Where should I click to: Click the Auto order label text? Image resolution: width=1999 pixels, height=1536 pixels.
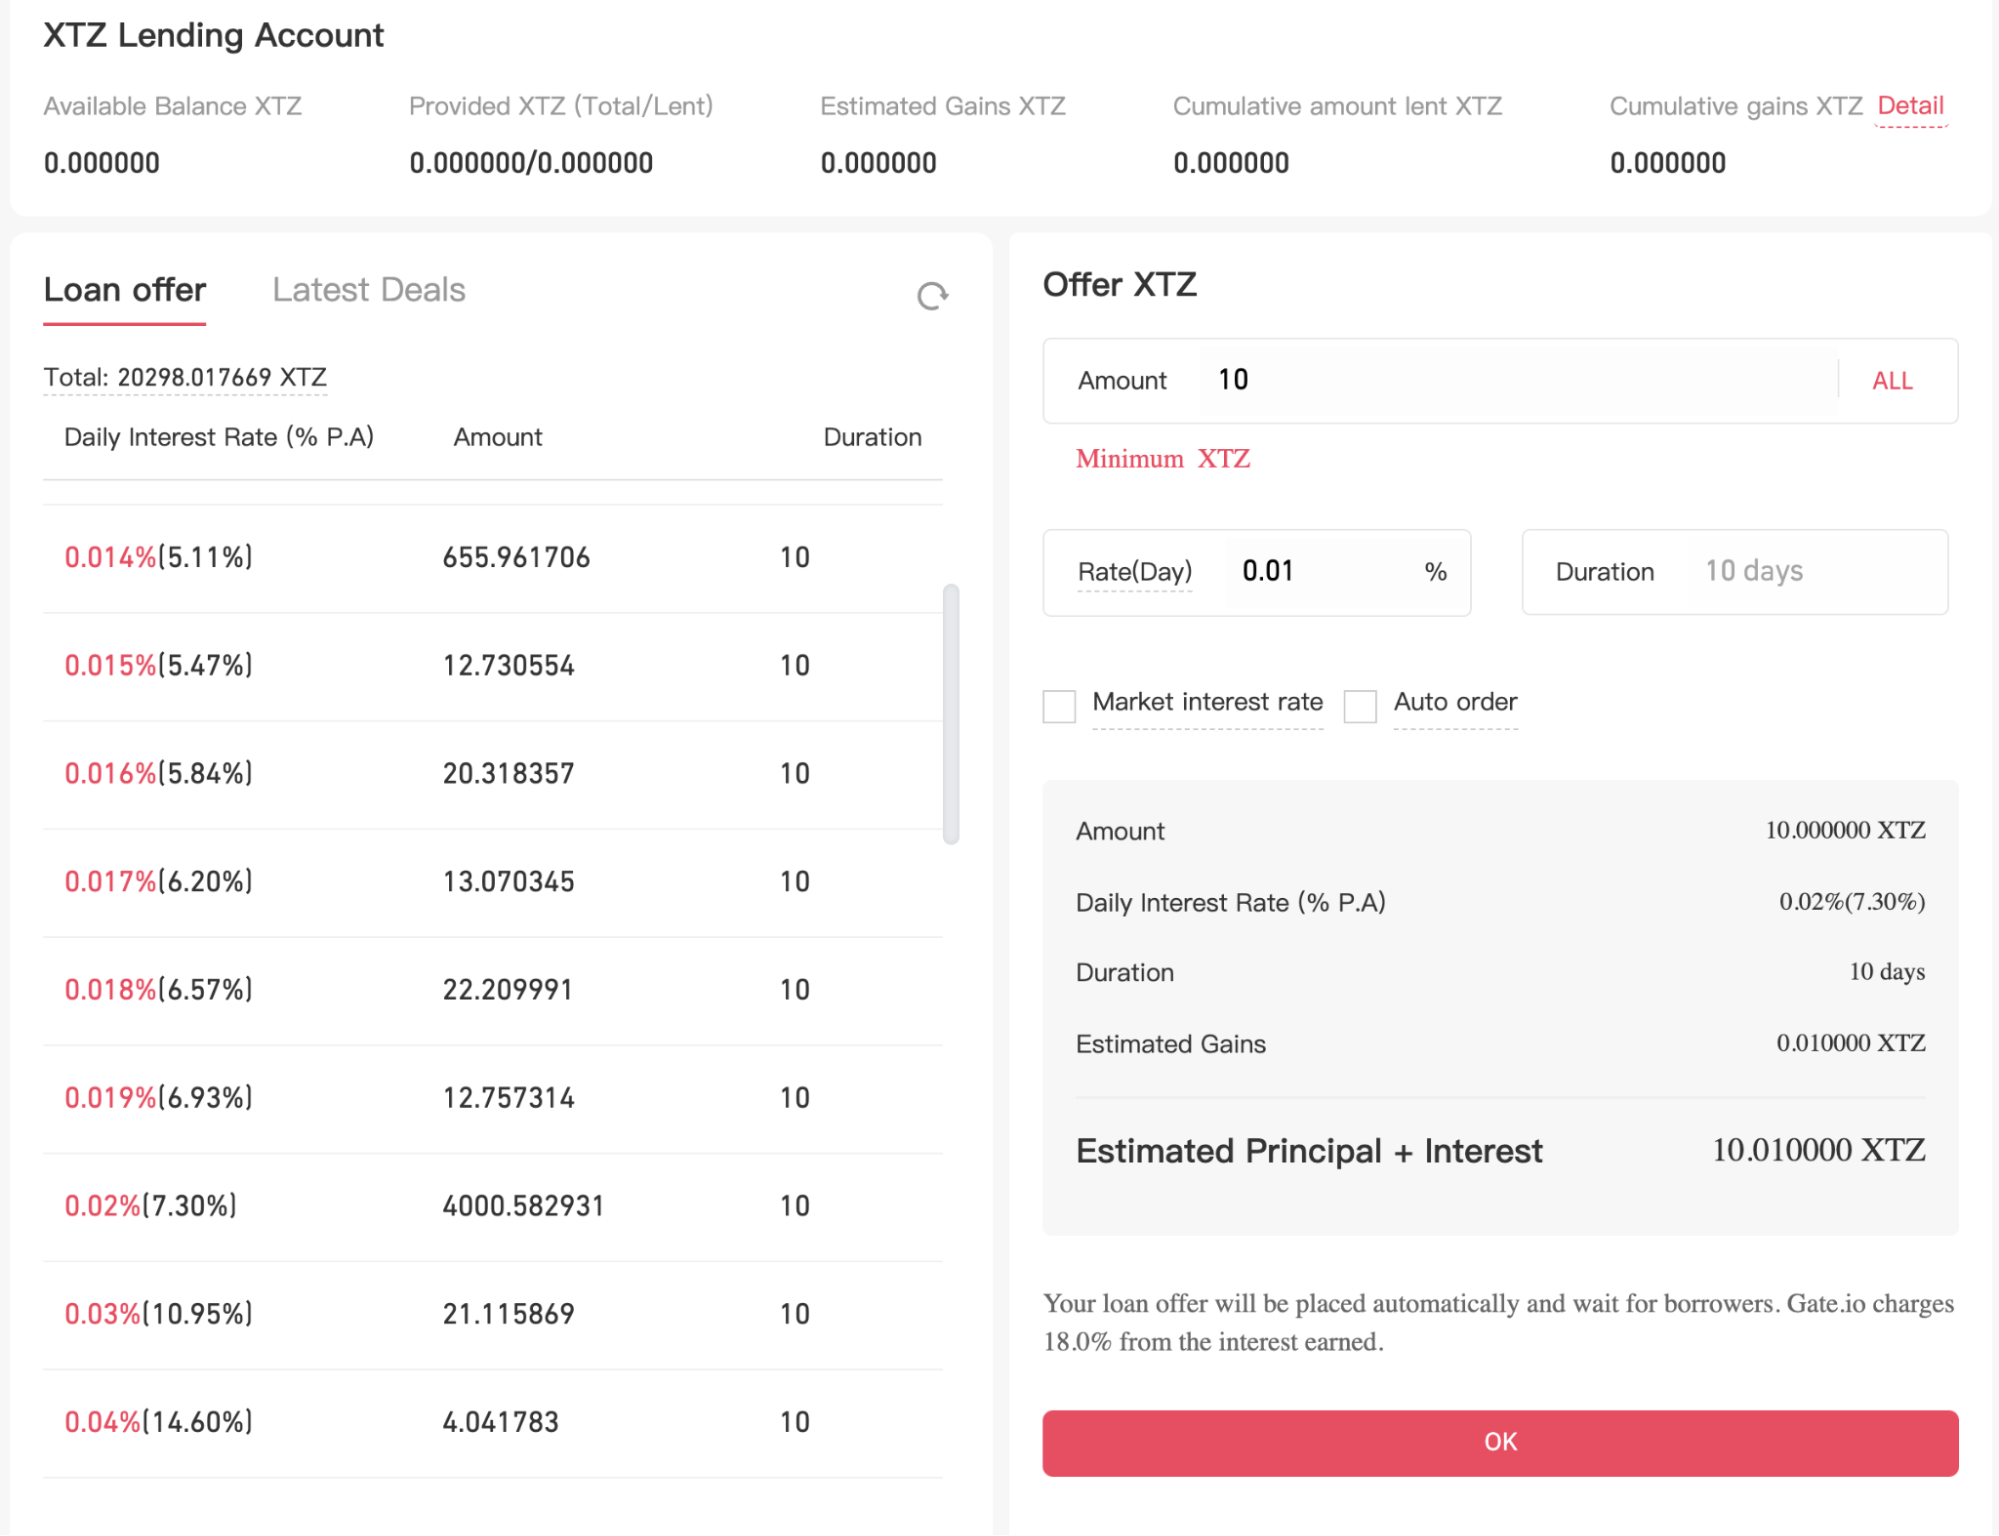(x=1455, y=702)
